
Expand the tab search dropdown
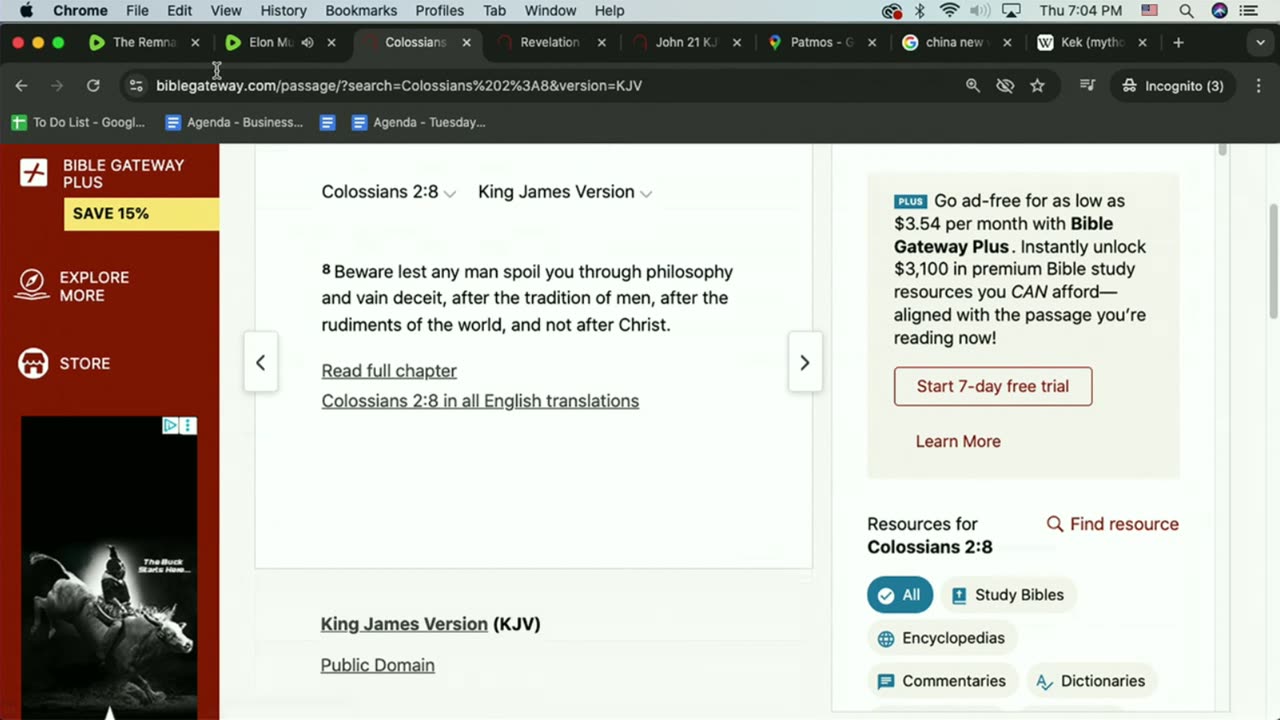click(x=1260, y=43)
